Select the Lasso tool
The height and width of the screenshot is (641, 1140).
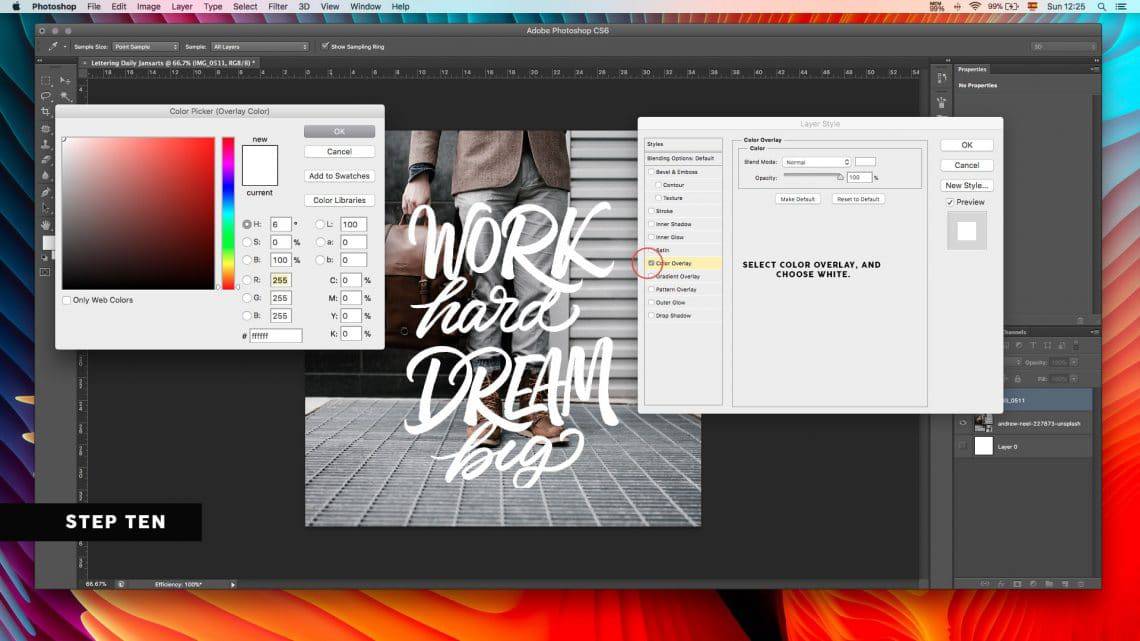pyautogui.click(x=46, y=96)
